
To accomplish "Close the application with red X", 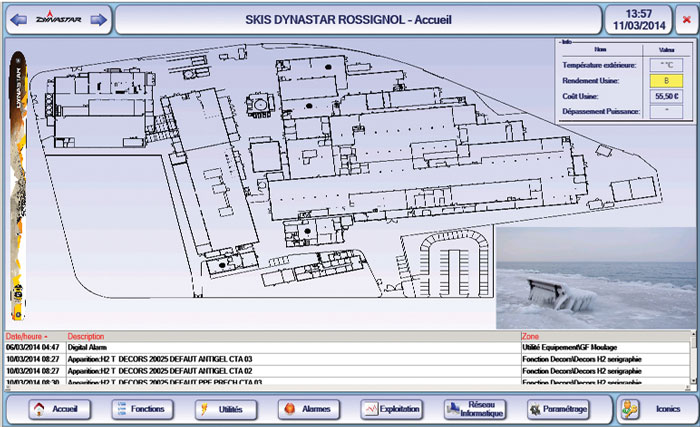I will 687,19.
